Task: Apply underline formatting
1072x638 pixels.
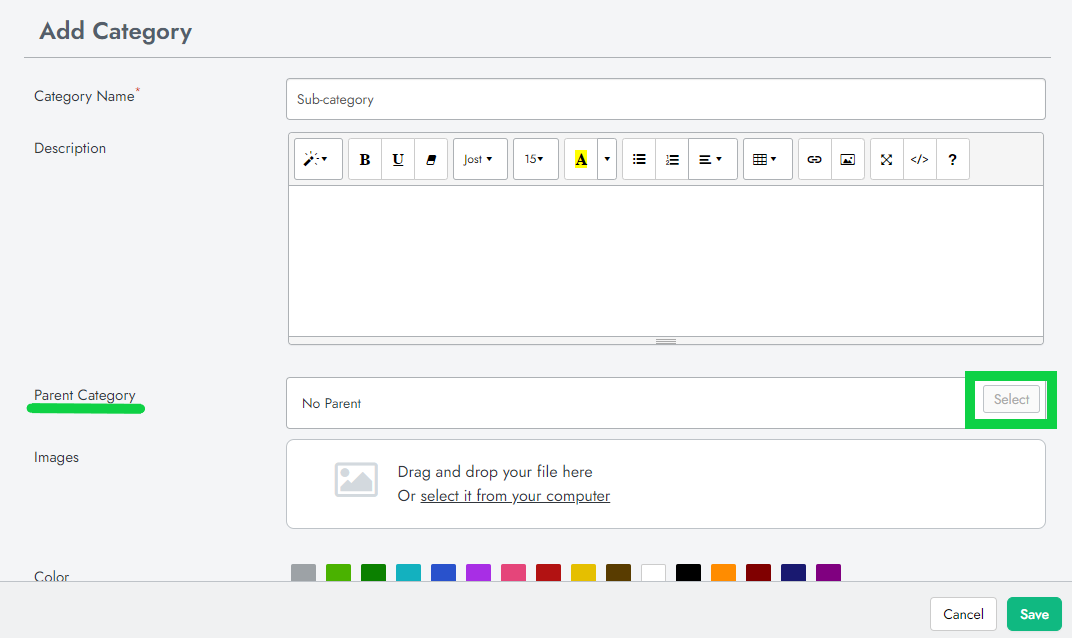Action: click(398, 159)
